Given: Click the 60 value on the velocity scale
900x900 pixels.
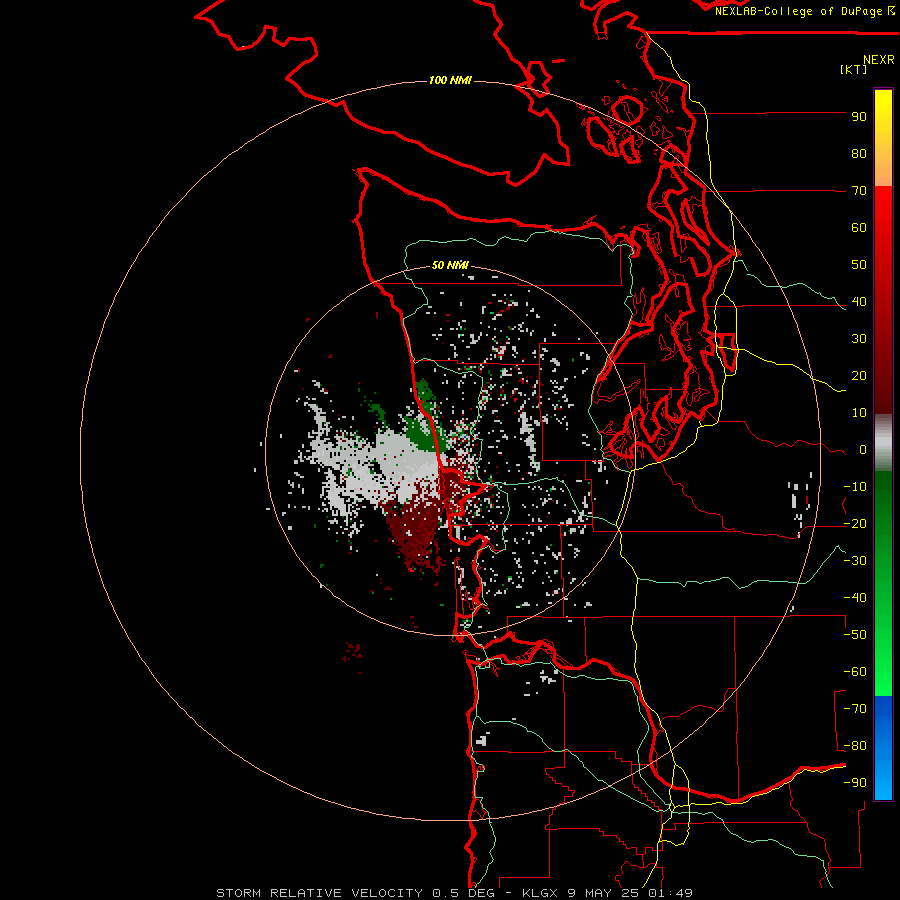Looking at the screenshot, I should (x=859, y=228).
